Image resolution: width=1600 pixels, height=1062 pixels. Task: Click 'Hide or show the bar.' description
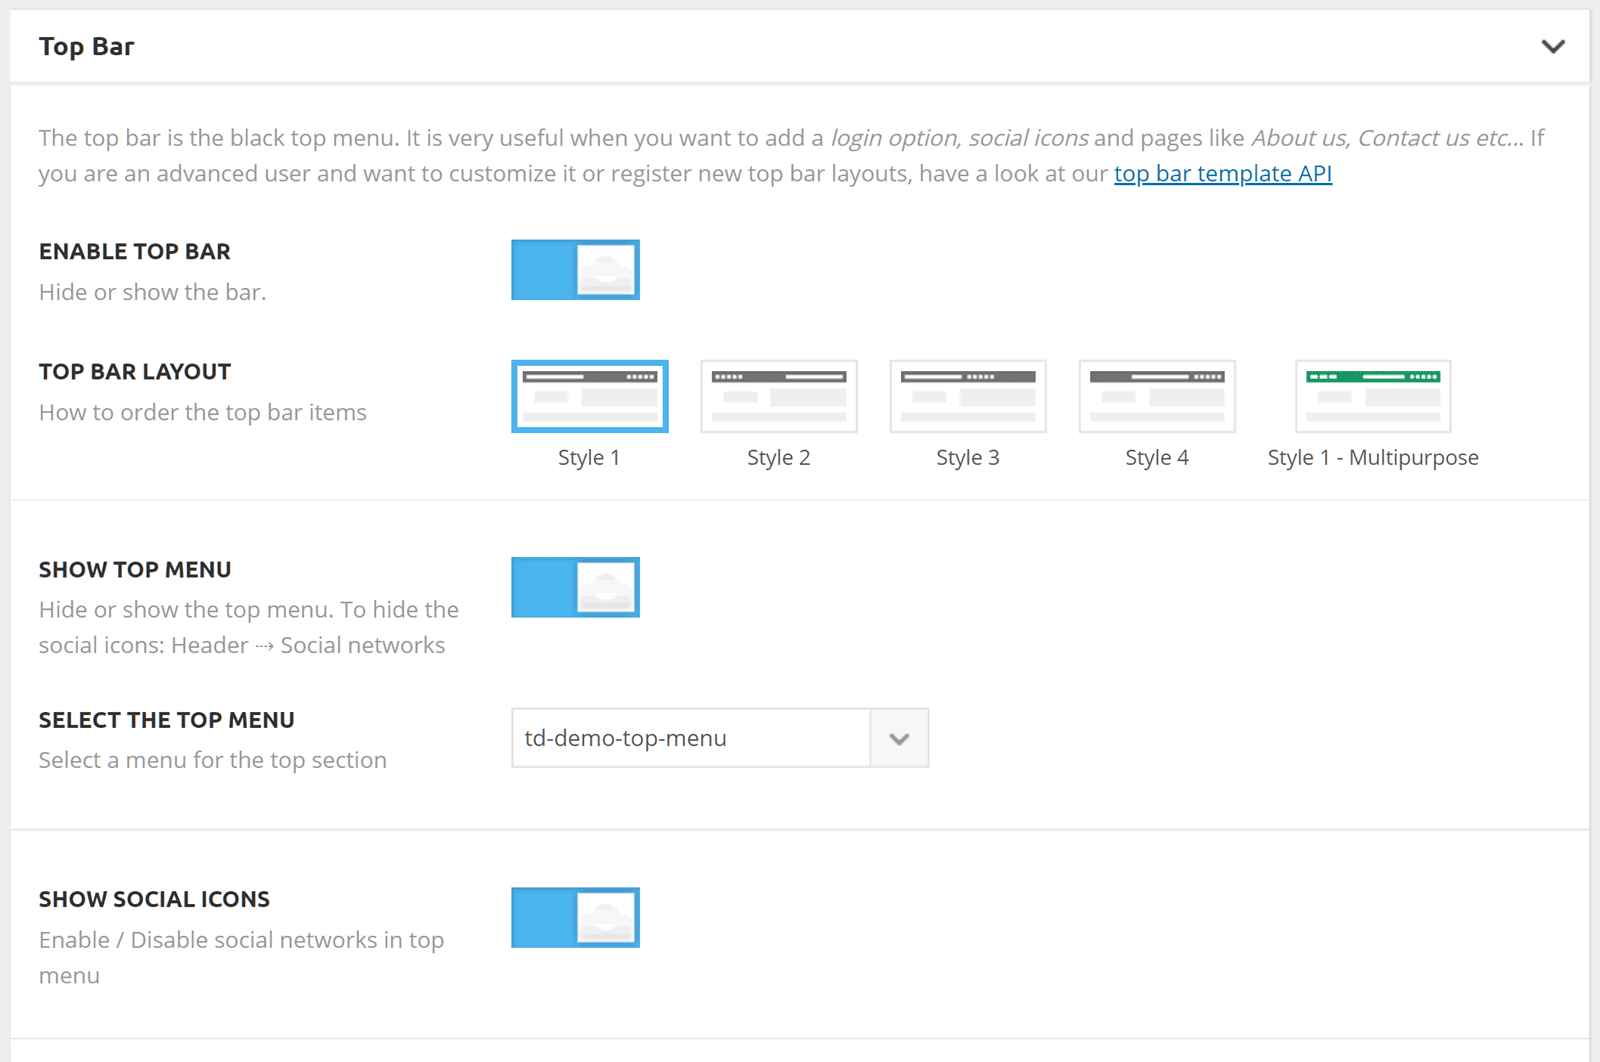tap(153, 292)
